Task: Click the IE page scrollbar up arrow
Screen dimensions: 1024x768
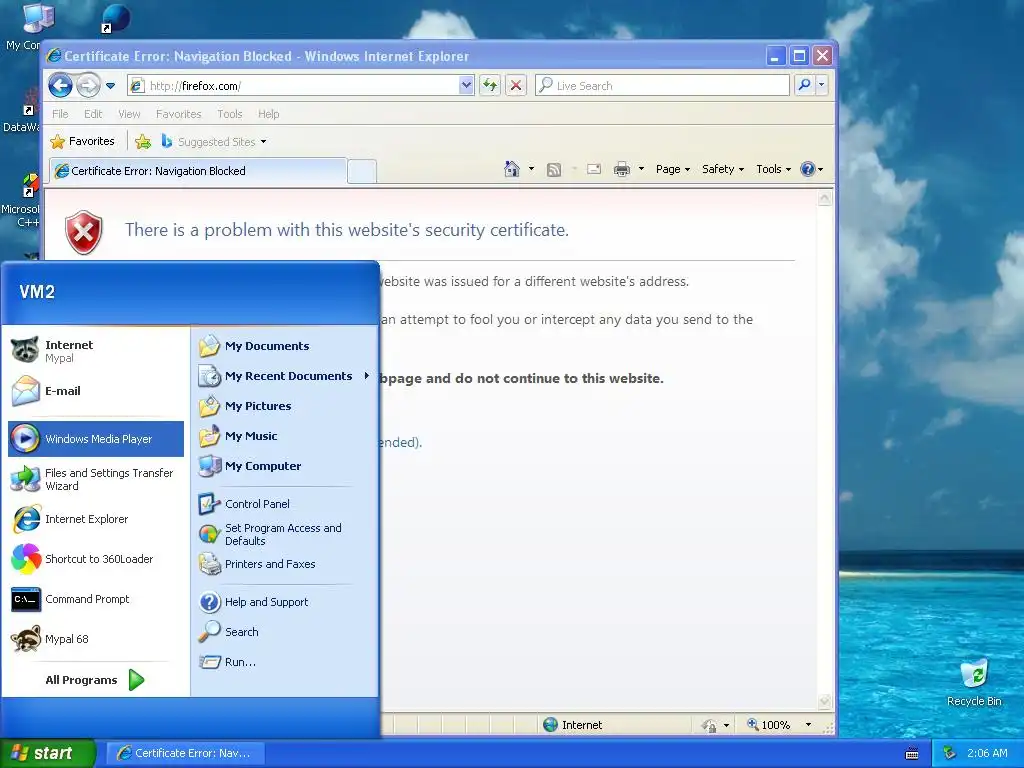Action: [x=825, y=198]
